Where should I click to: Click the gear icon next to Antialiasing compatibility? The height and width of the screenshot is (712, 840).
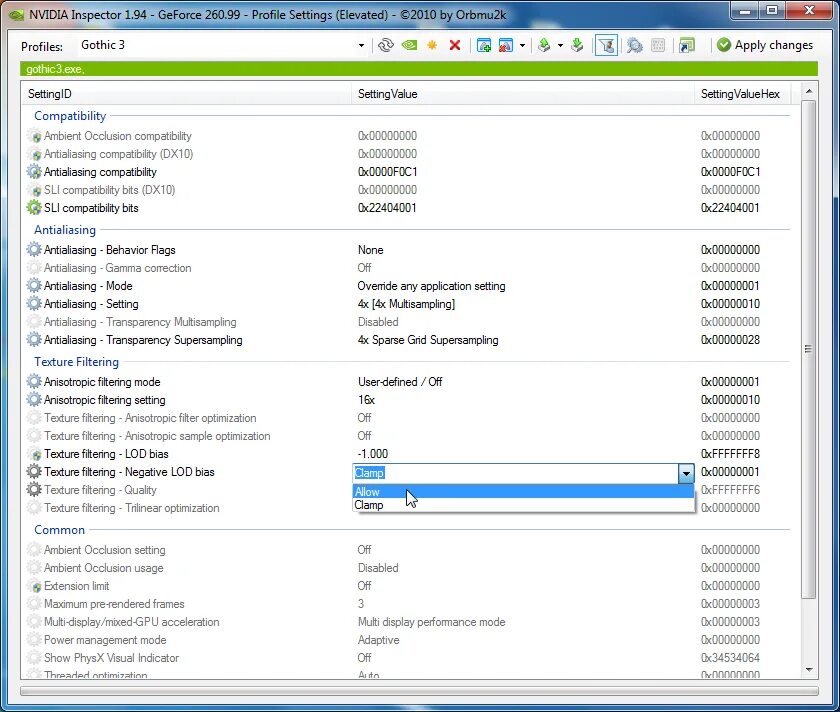click(x=34, y=172)
